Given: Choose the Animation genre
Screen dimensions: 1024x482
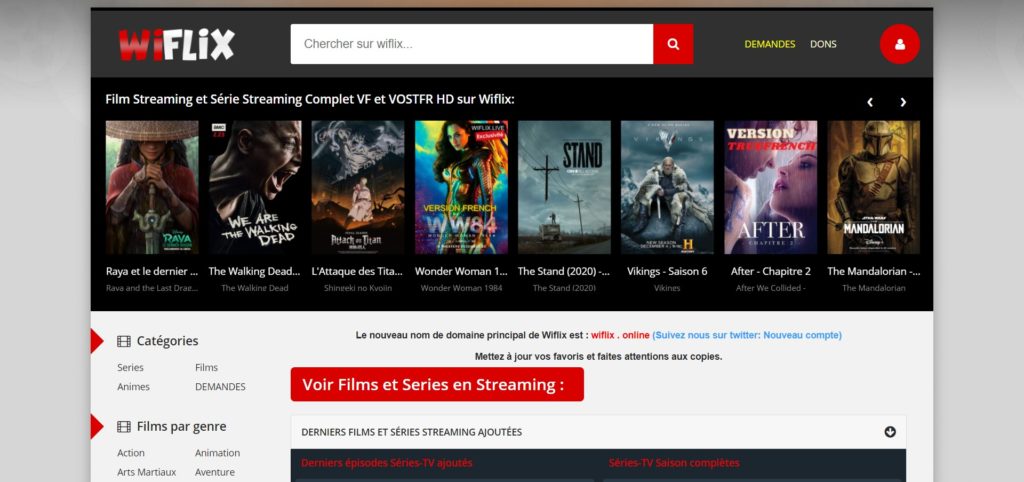Looking at the screenshot, I should (x=217, y=453).
